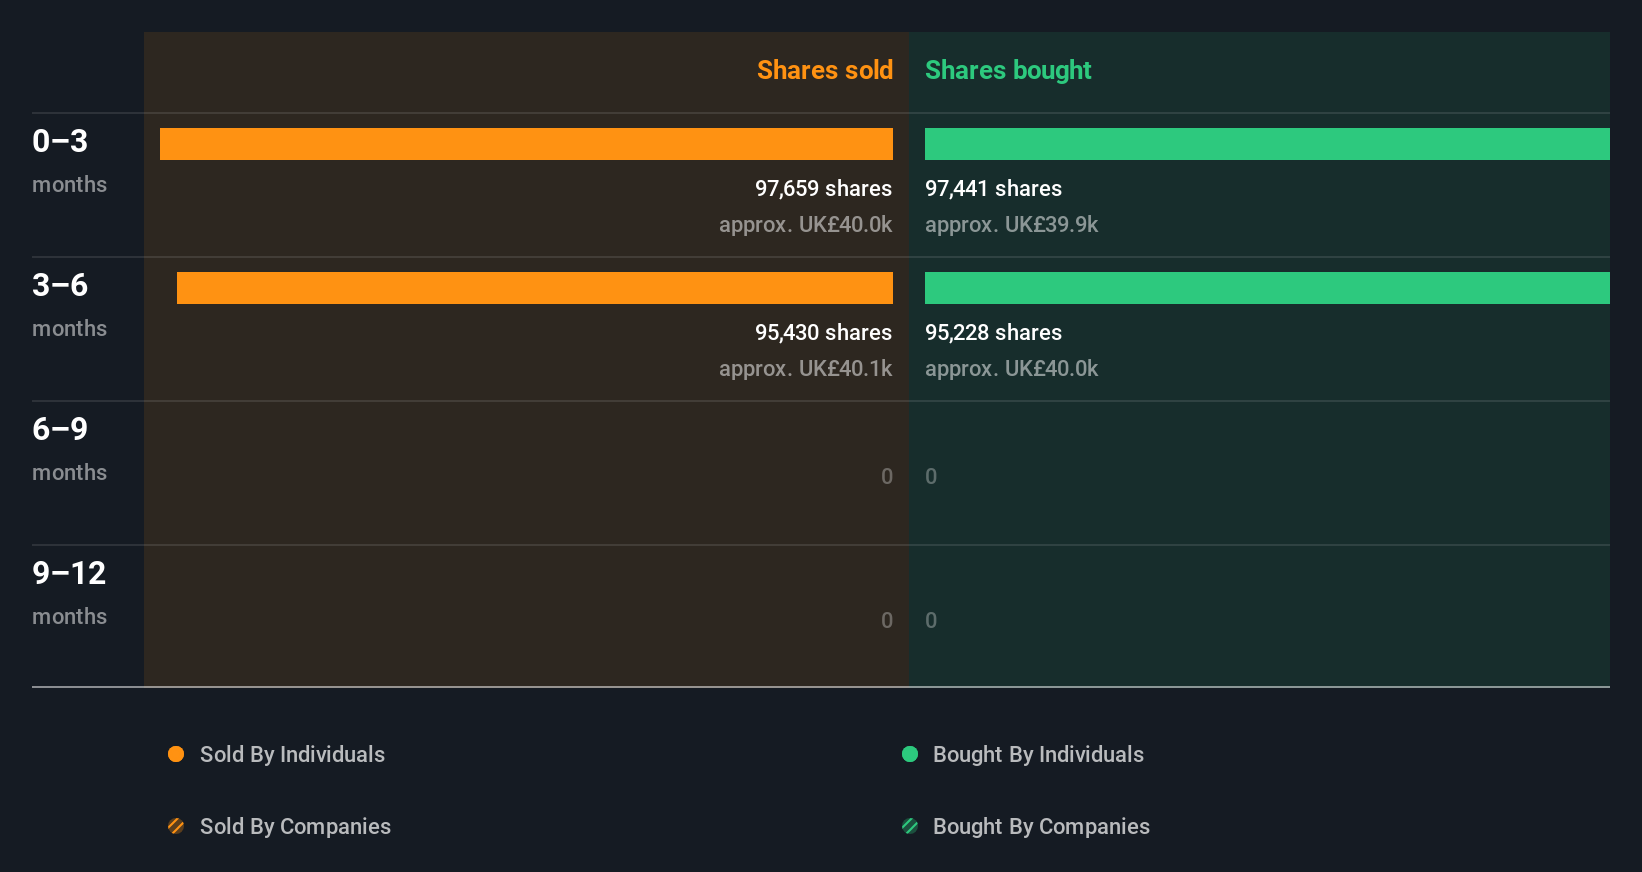1642x872 pixels.
Task: Click the 9–12 months shares sold zero
Action: (887, 621)
